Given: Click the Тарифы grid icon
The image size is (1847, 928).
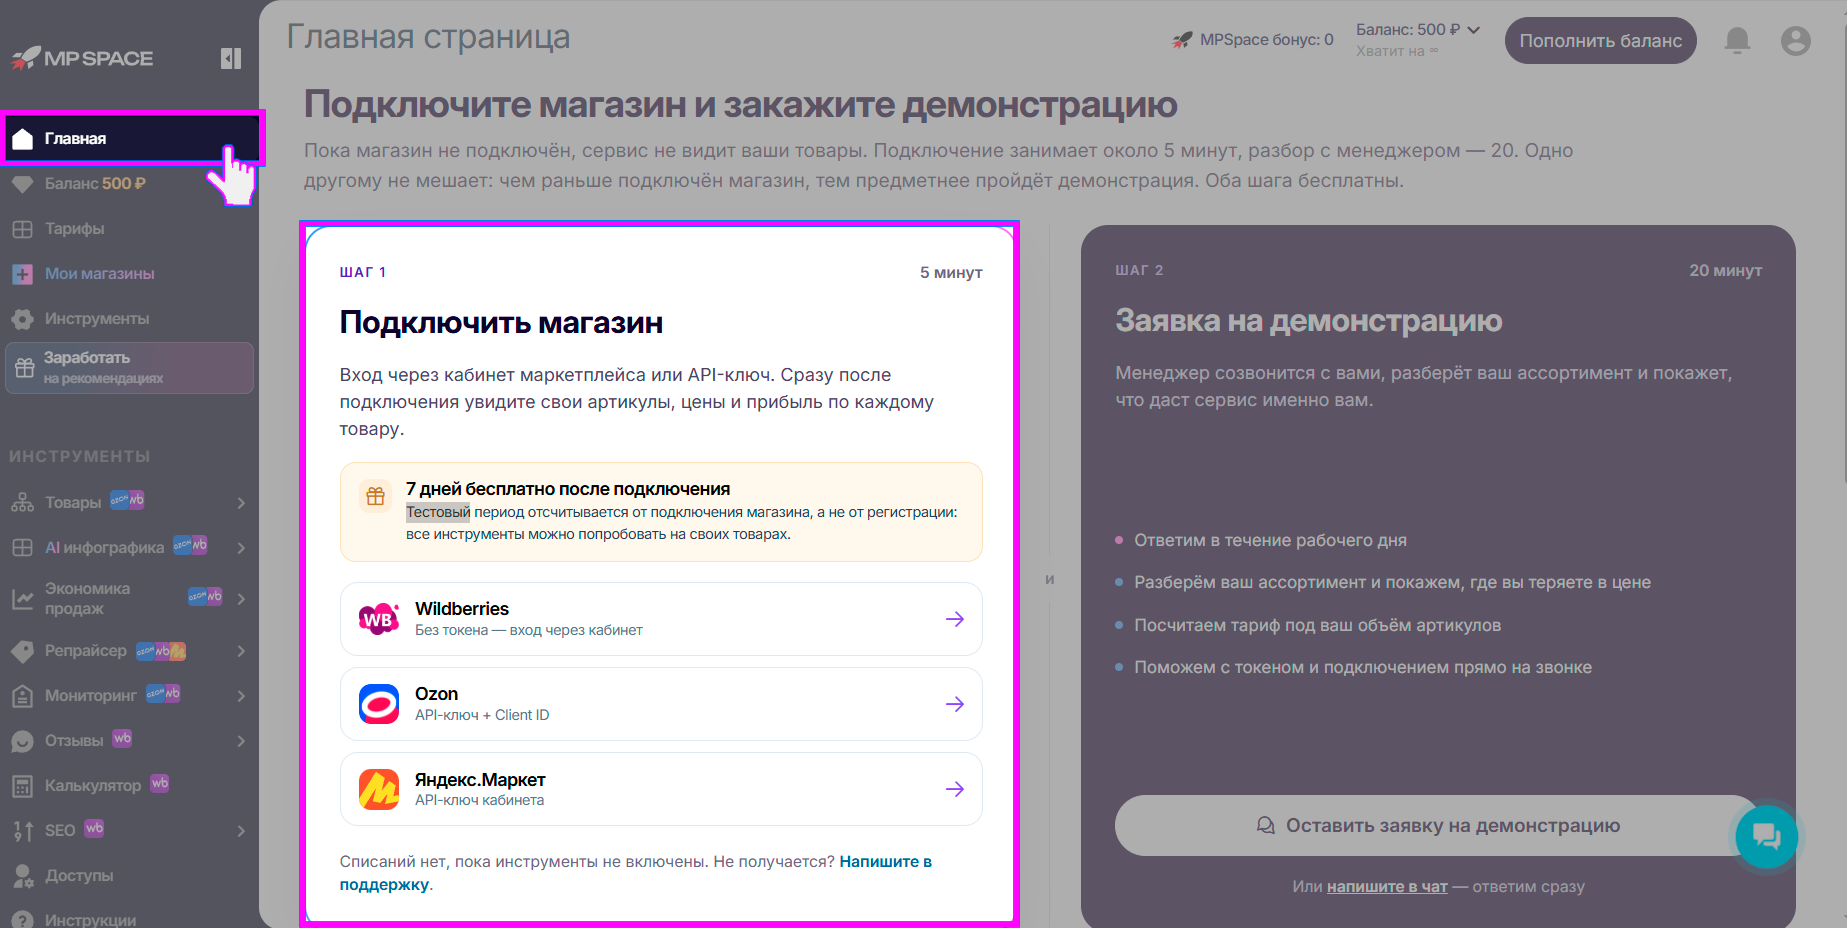Looking at the screenshot, I should [23, 229].
